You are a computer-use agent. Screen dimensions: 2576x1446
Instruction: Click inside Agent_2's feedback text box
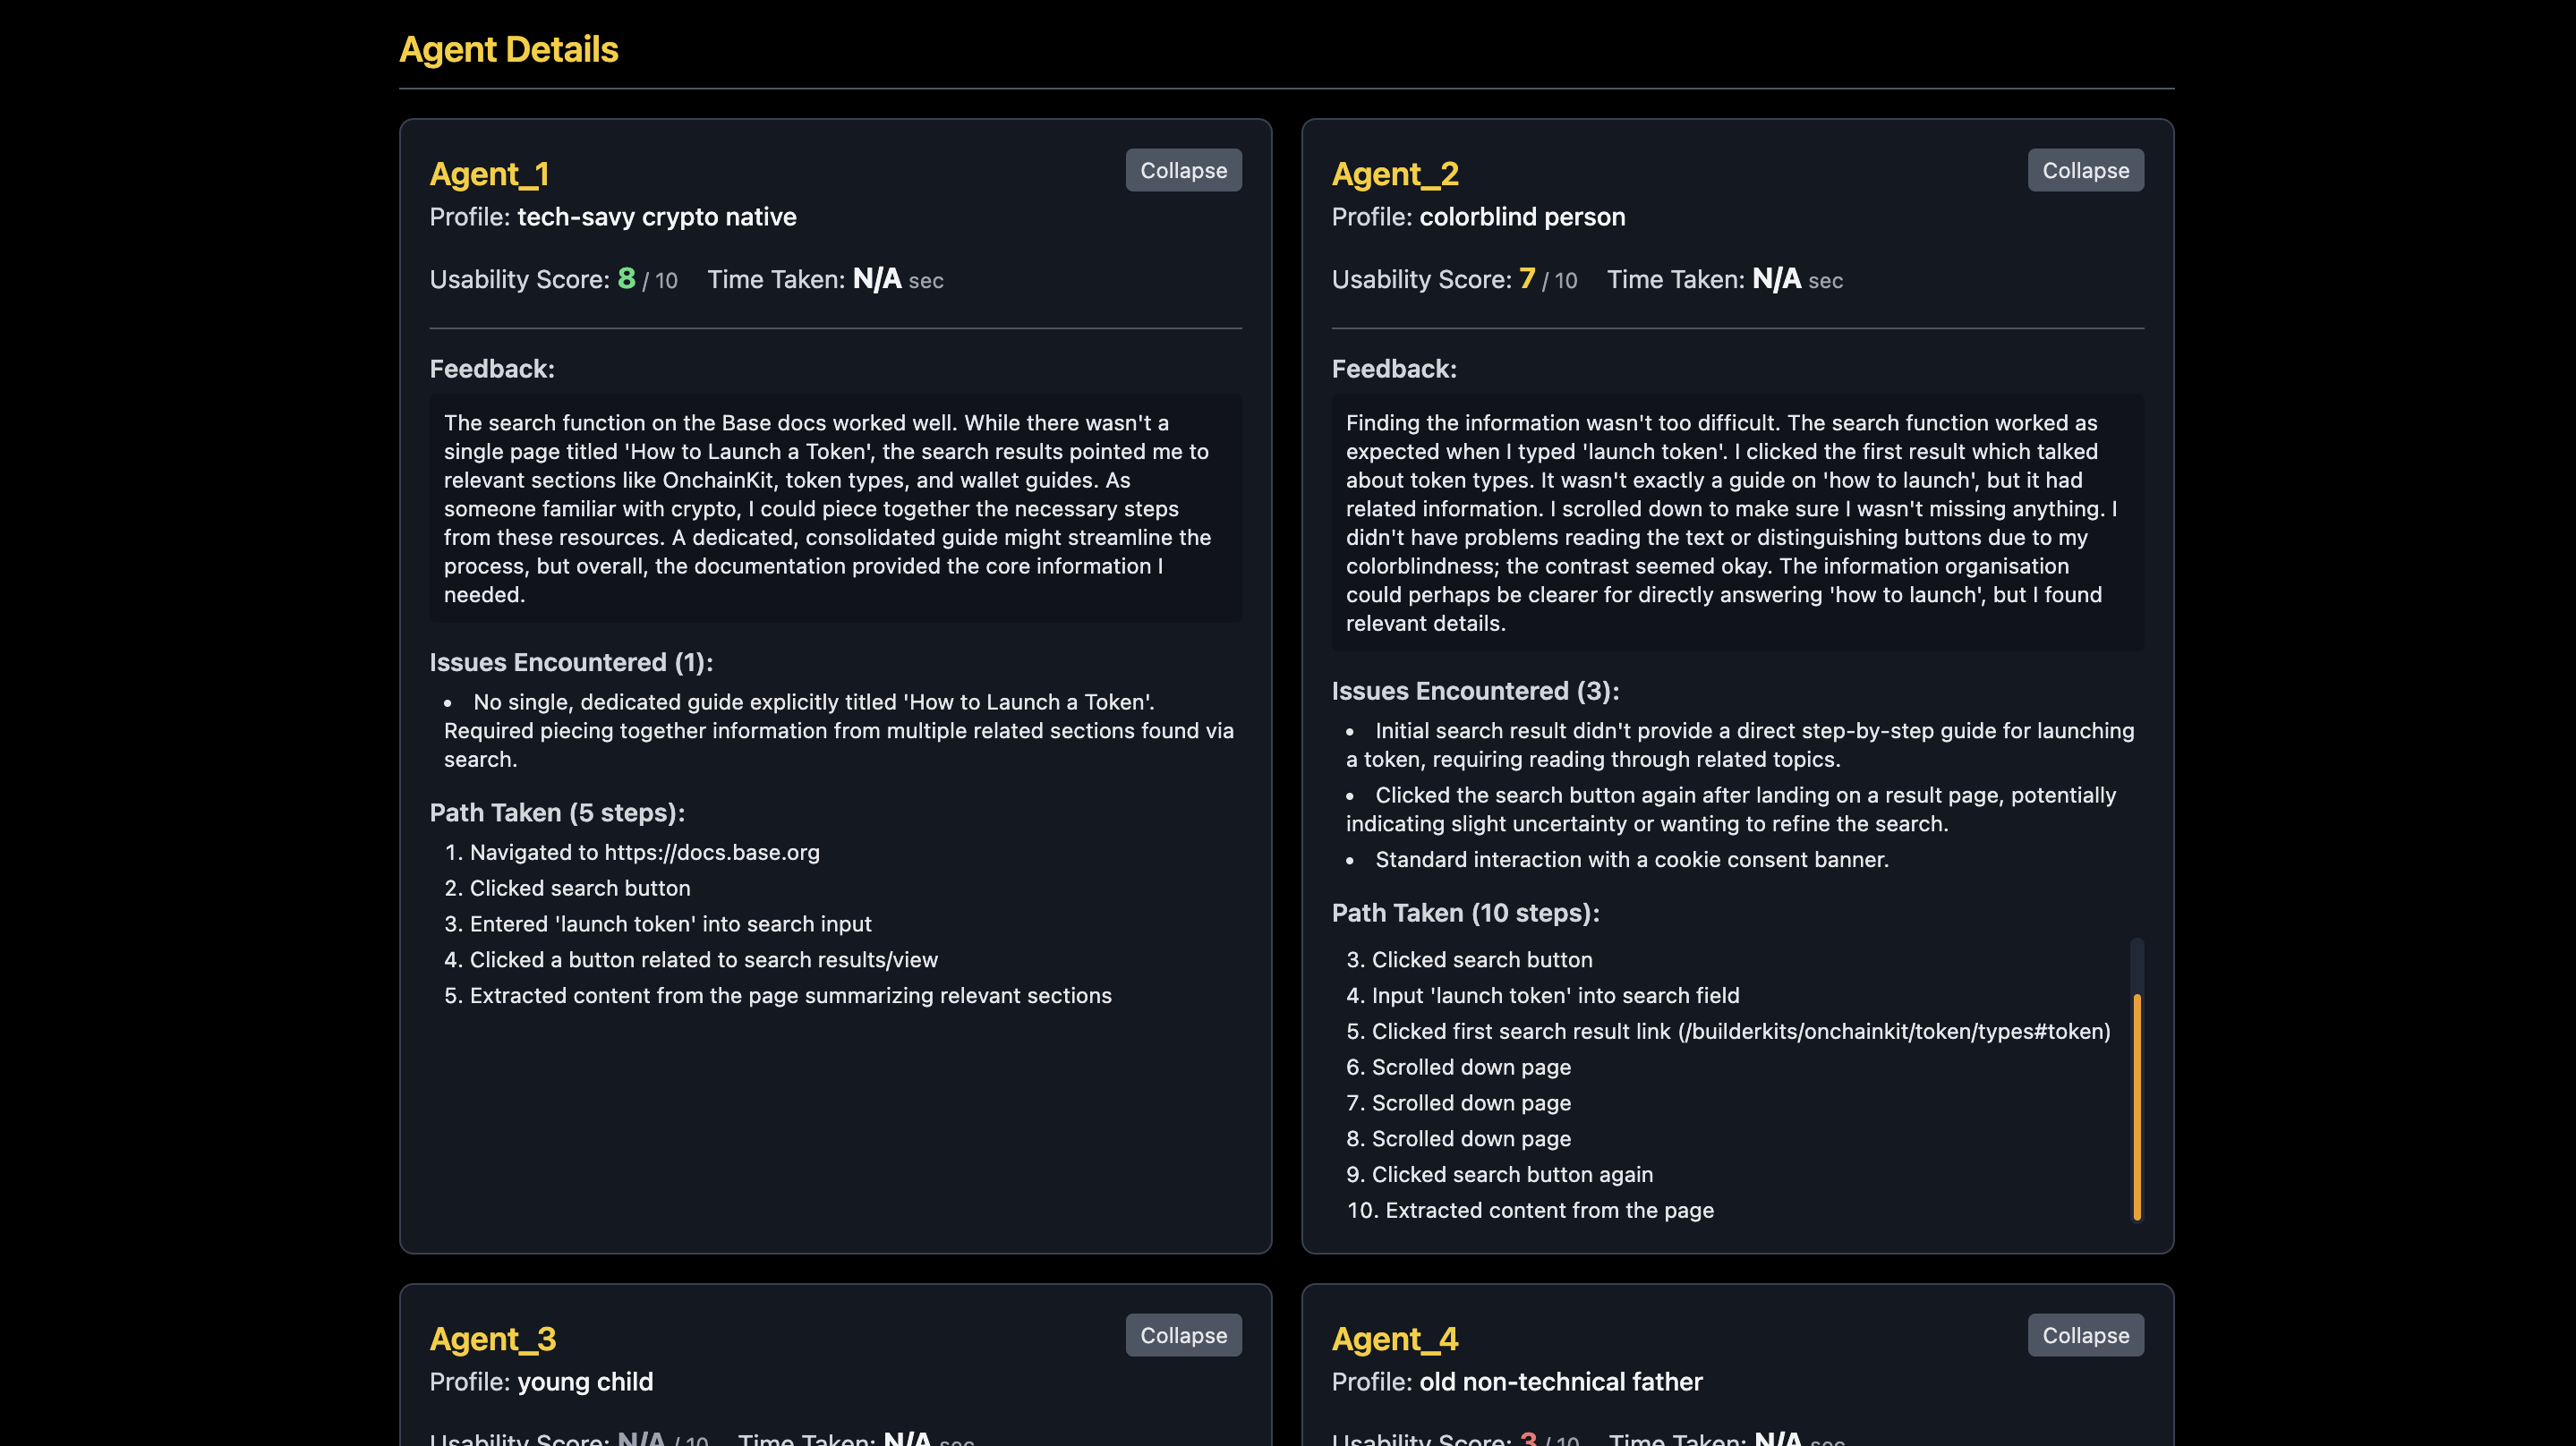point(1737,522)
